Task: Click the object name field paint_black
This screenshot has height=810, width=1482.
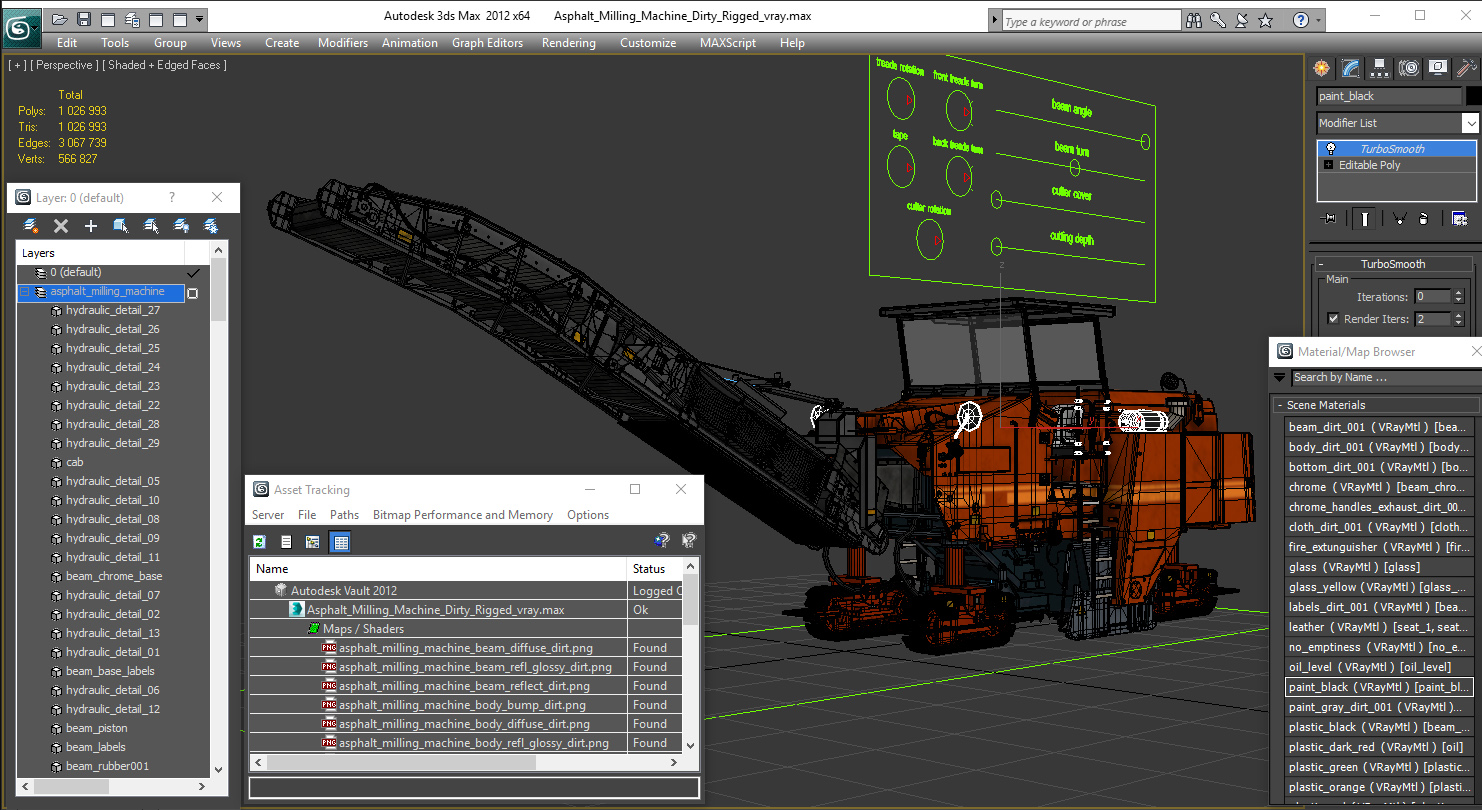Action: tap(1389, 96)
